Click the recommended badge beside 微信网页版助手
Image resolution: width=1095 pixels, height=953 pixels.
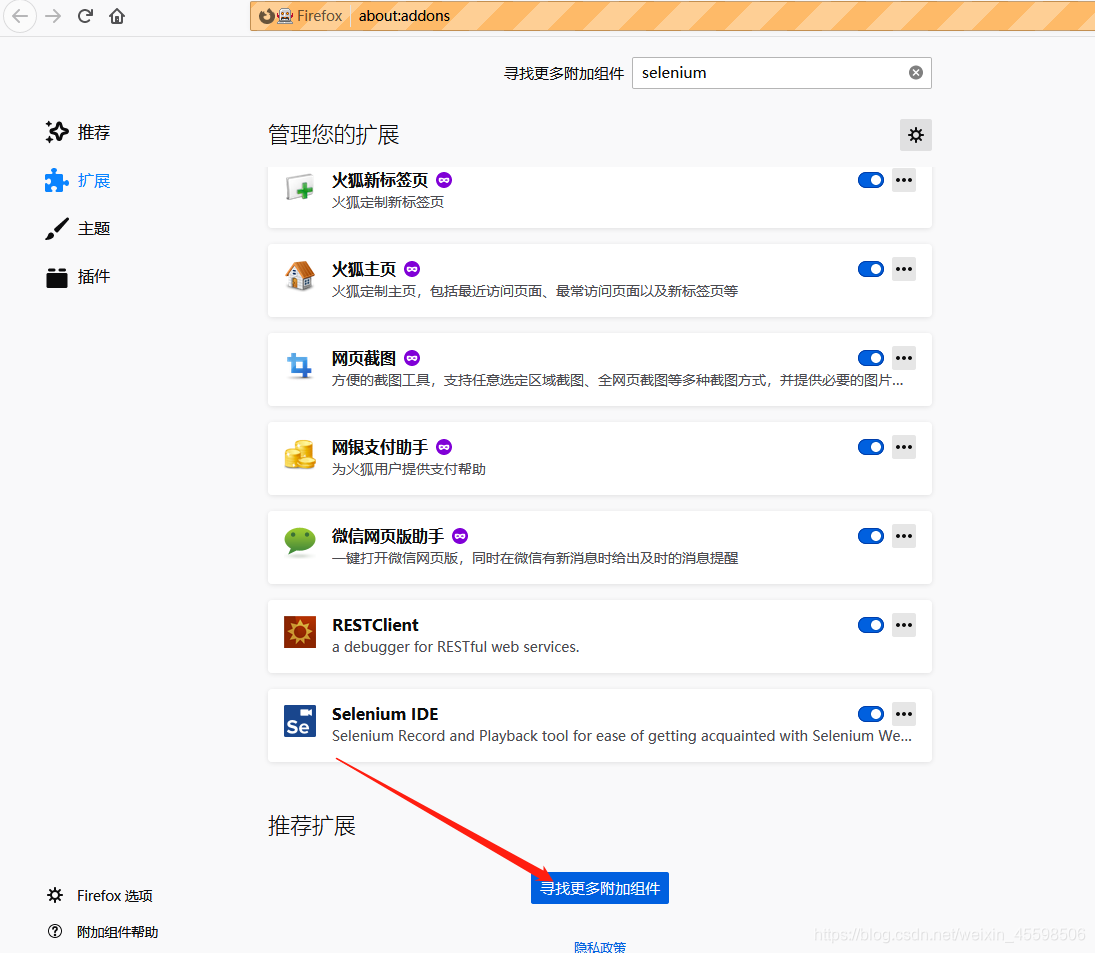(460, 536)
